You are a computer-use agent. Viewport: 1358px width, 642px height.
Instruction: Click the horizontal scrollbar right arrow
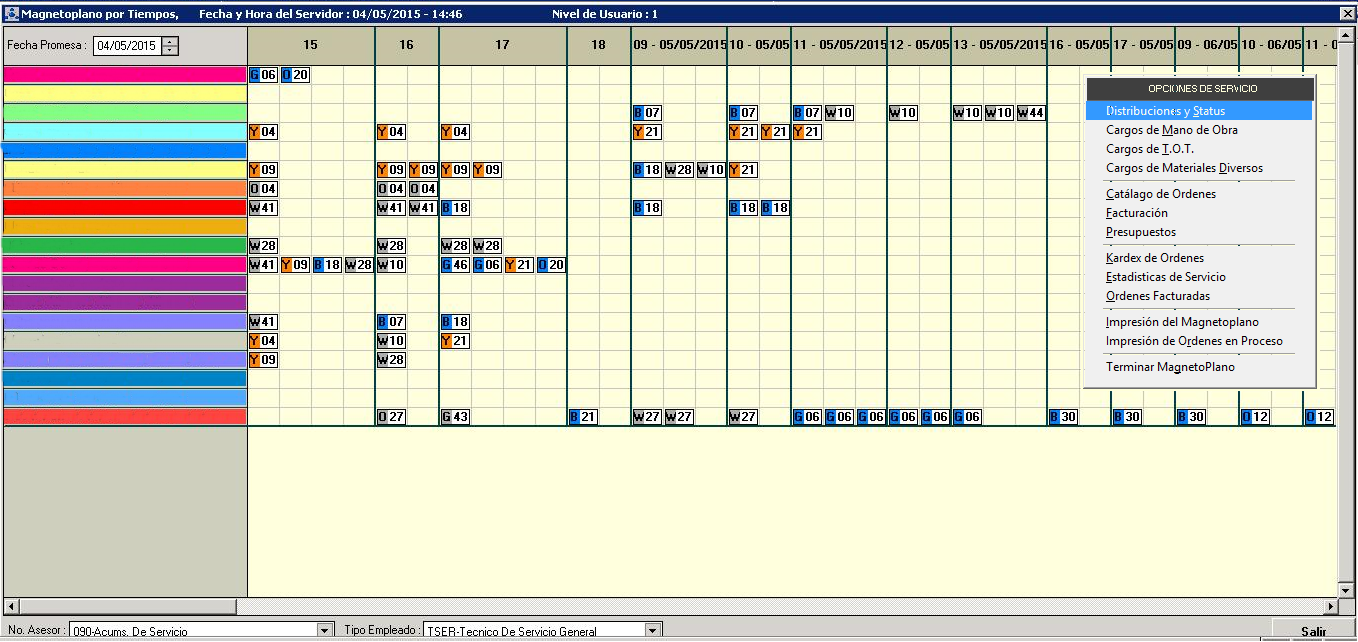pos(1330,606)
